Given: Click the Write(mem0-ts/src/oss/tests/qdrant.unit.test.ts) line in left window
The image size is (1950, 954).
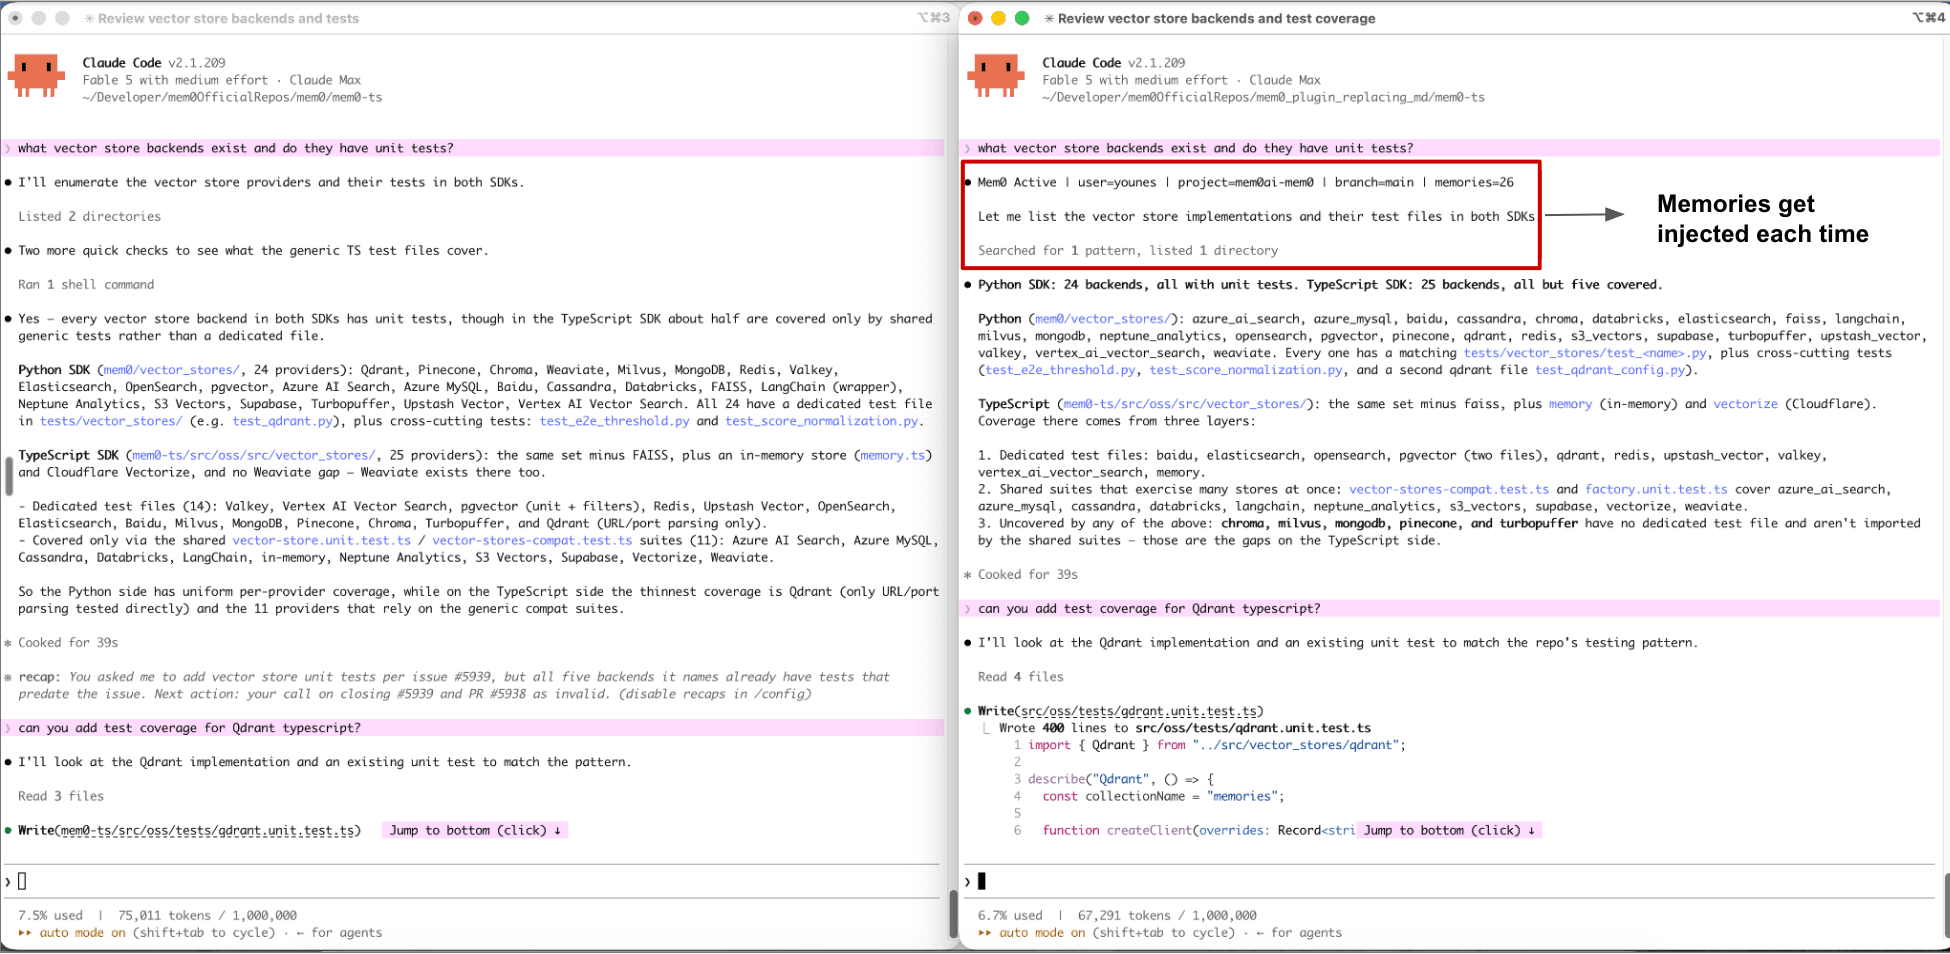Looking at the screenshot, I should coord(189,830).
